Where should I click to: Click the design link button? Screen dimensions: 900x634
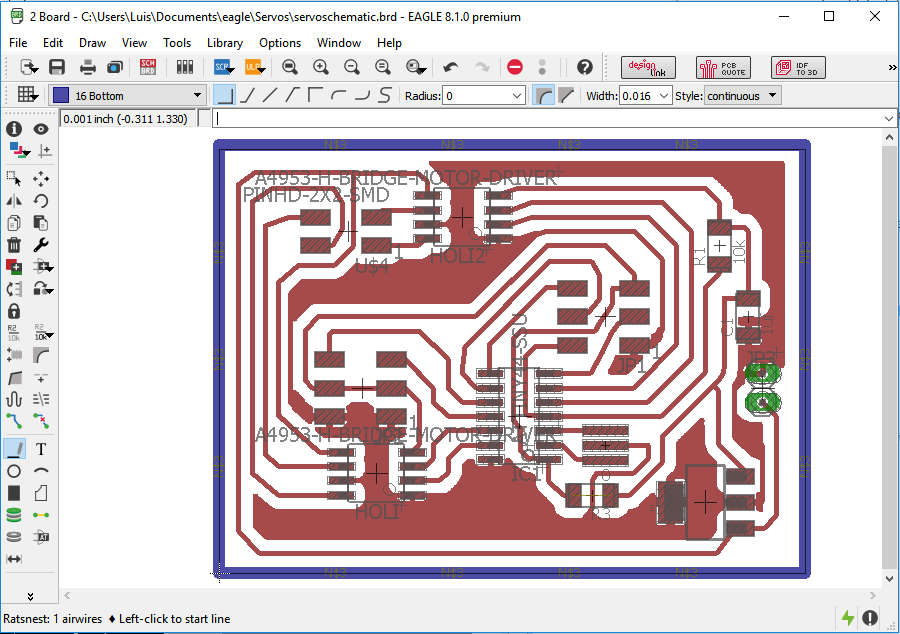(x=648, y=68)
